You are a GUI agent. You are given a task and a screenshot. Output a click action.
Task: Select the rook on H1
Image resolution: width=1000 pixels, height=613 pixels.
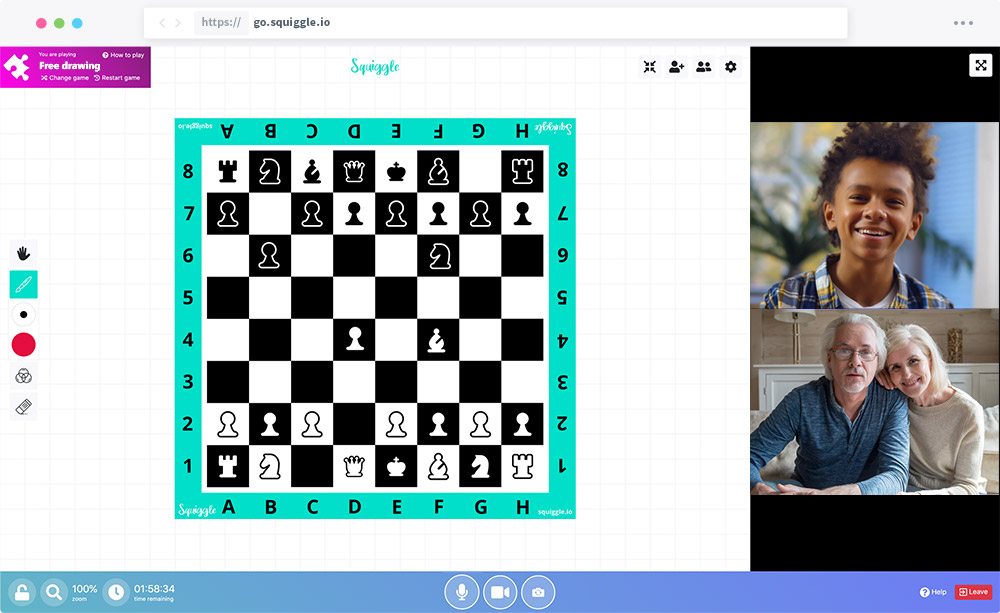tap(522, 467)
